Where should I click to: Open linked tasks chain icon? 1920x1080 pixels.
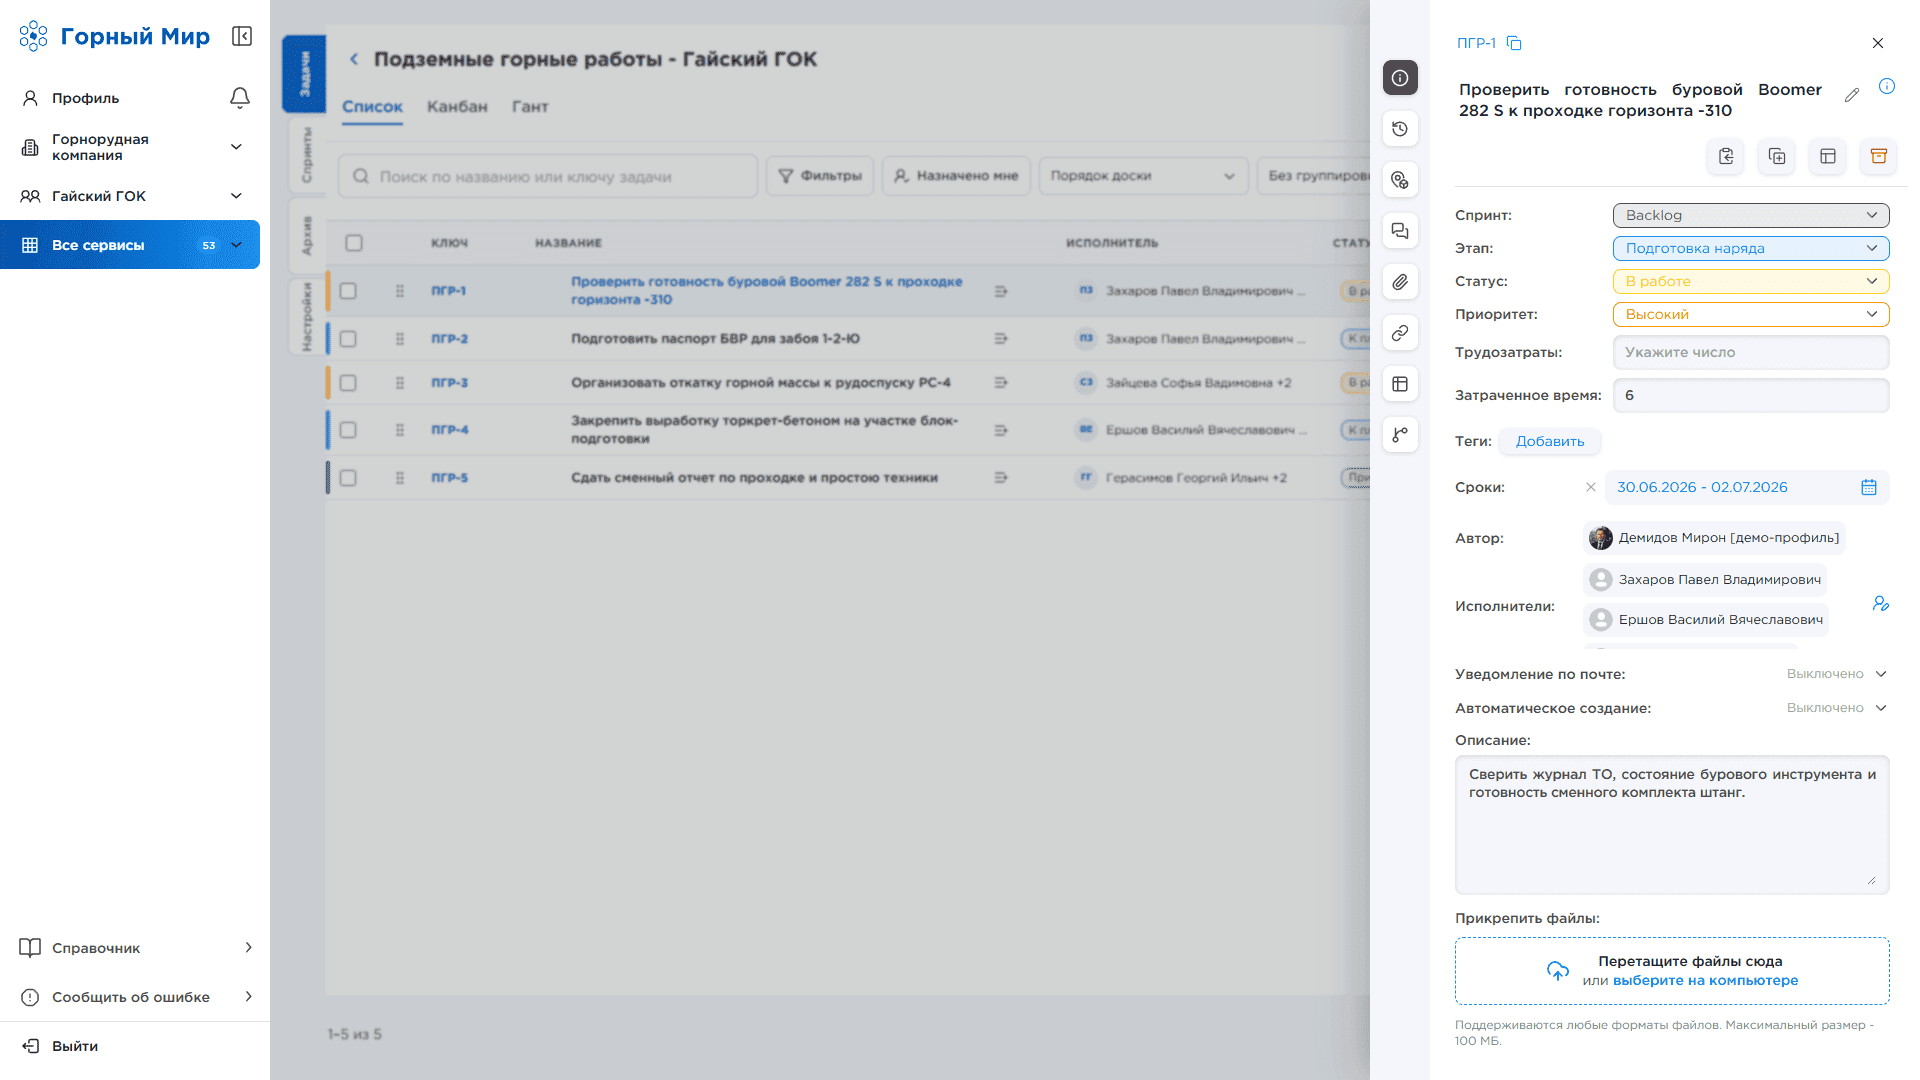coord(1400,333)
